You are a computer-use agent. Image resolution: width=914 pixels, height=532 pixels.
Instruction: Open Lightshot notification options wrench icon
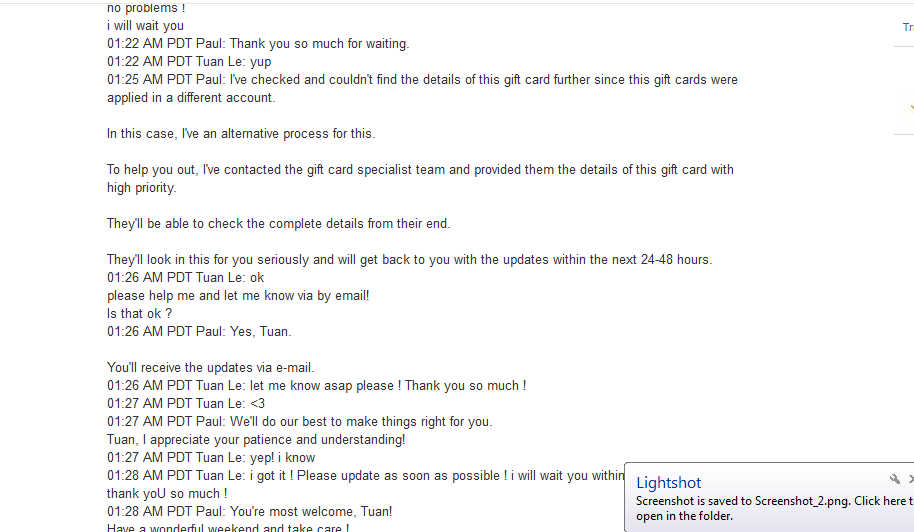point(895,480)
